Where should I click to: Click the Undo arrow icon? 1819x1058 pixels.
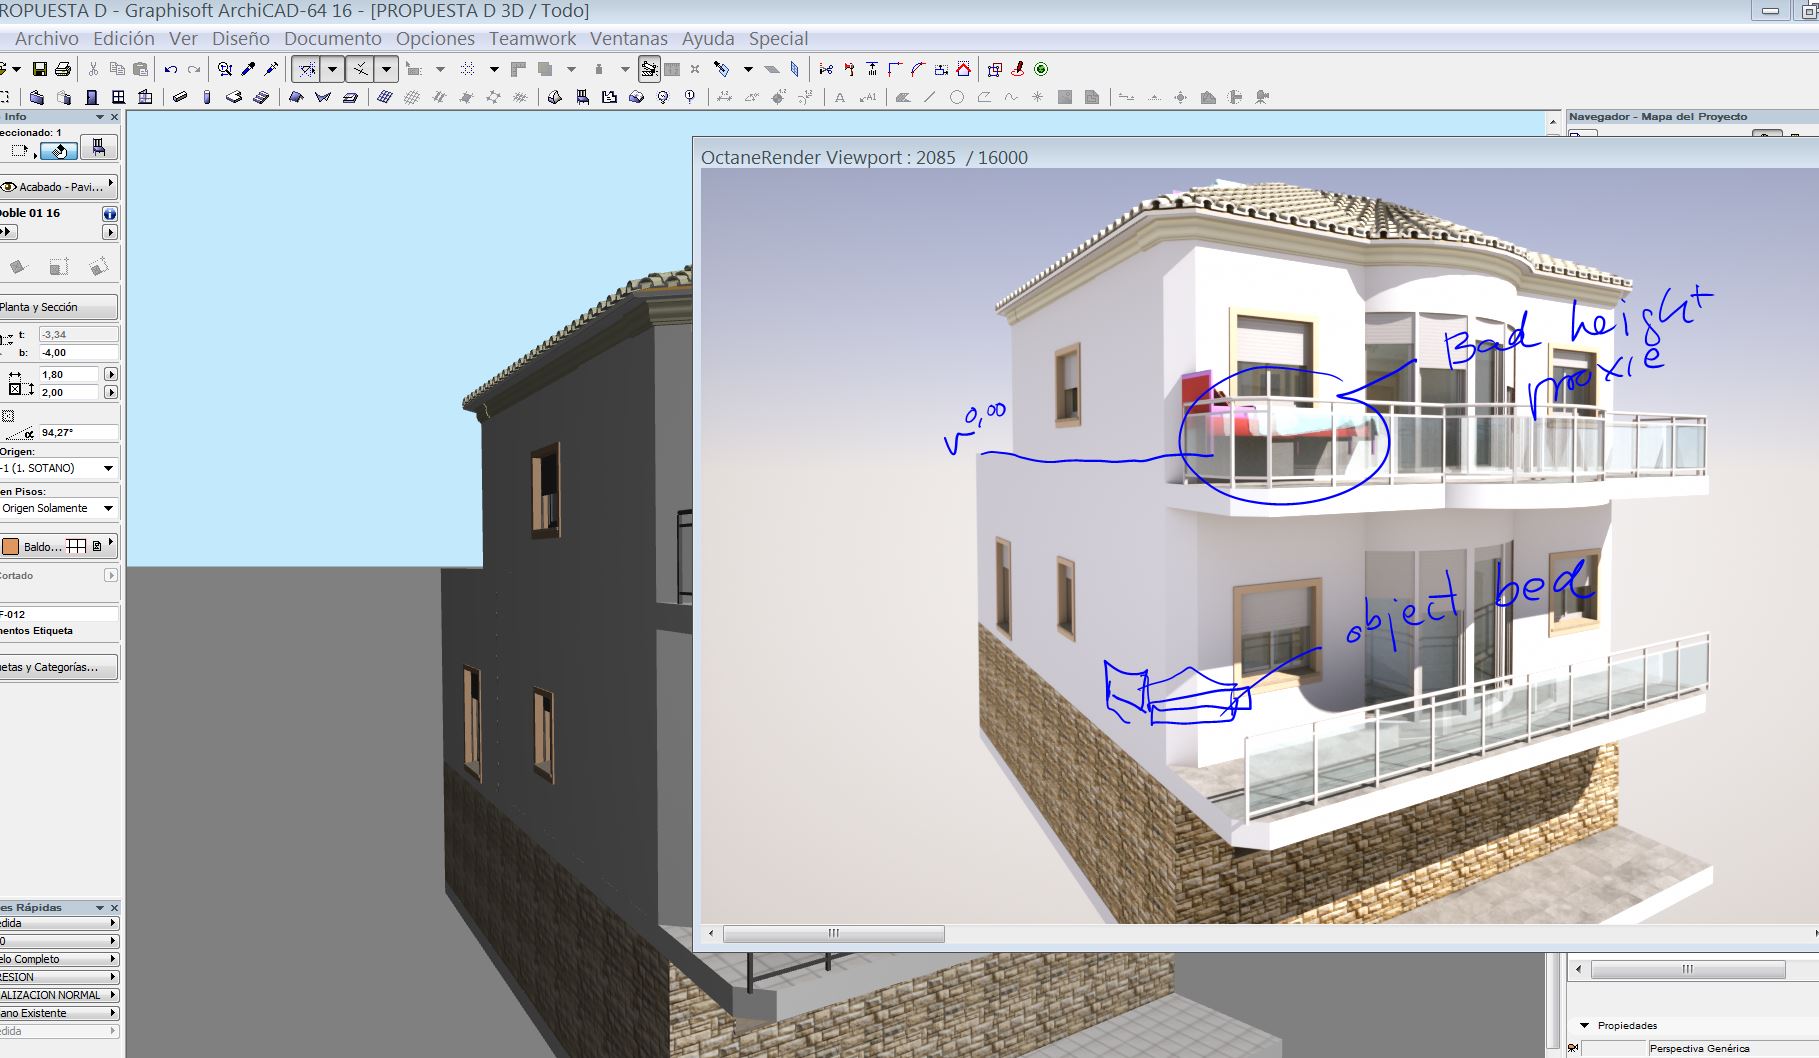(170, 69)
